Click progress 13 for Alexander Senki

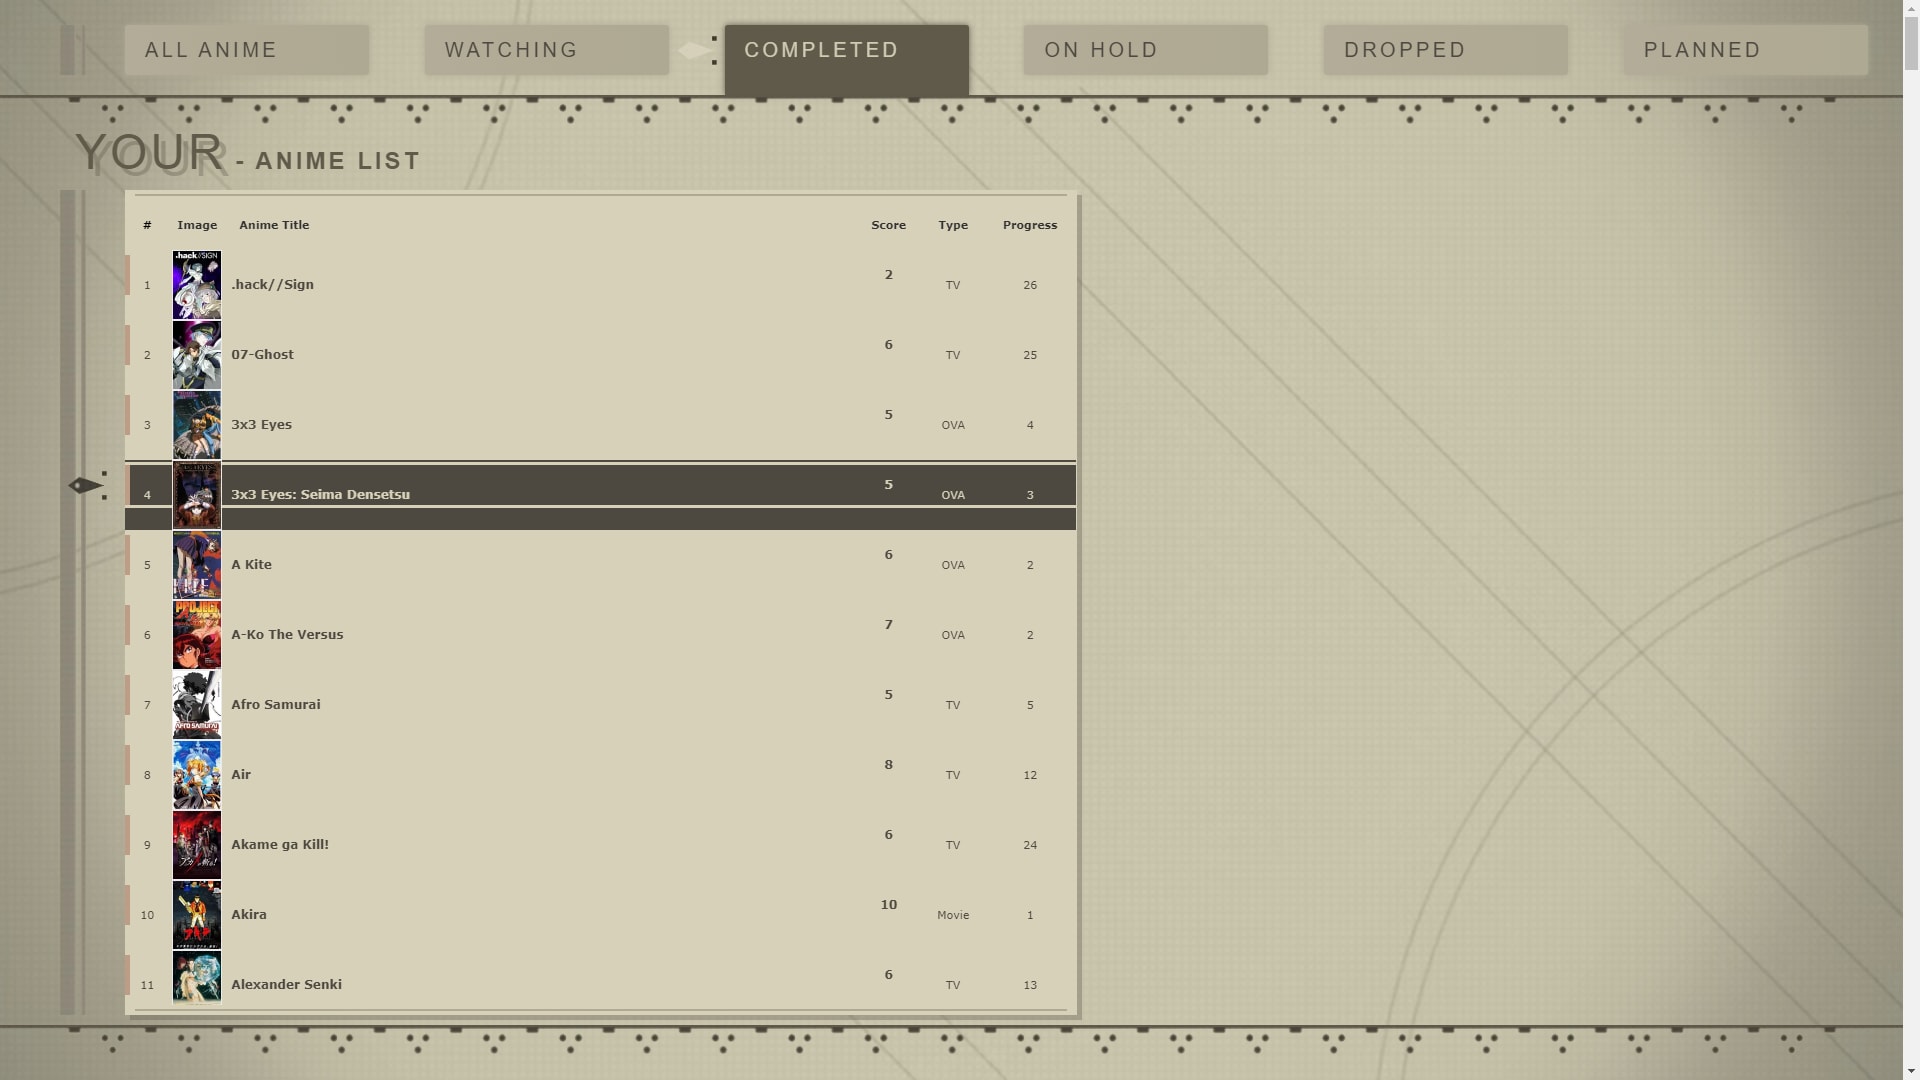pos(1030,985)
